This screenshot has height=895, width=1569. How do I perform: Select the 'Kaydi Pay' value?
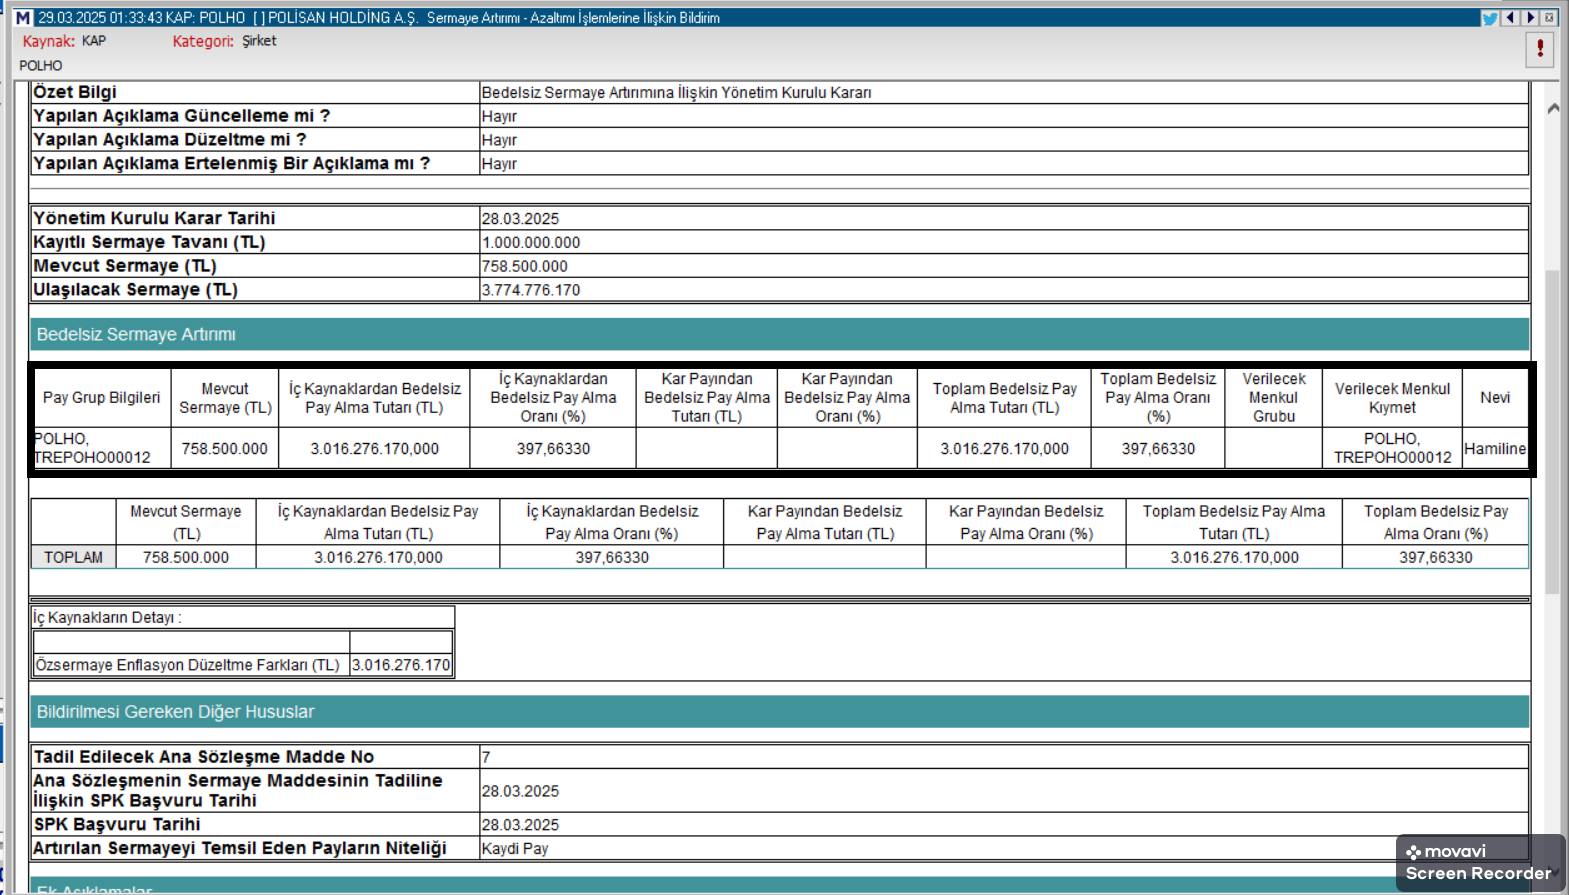tap(515, 849)
